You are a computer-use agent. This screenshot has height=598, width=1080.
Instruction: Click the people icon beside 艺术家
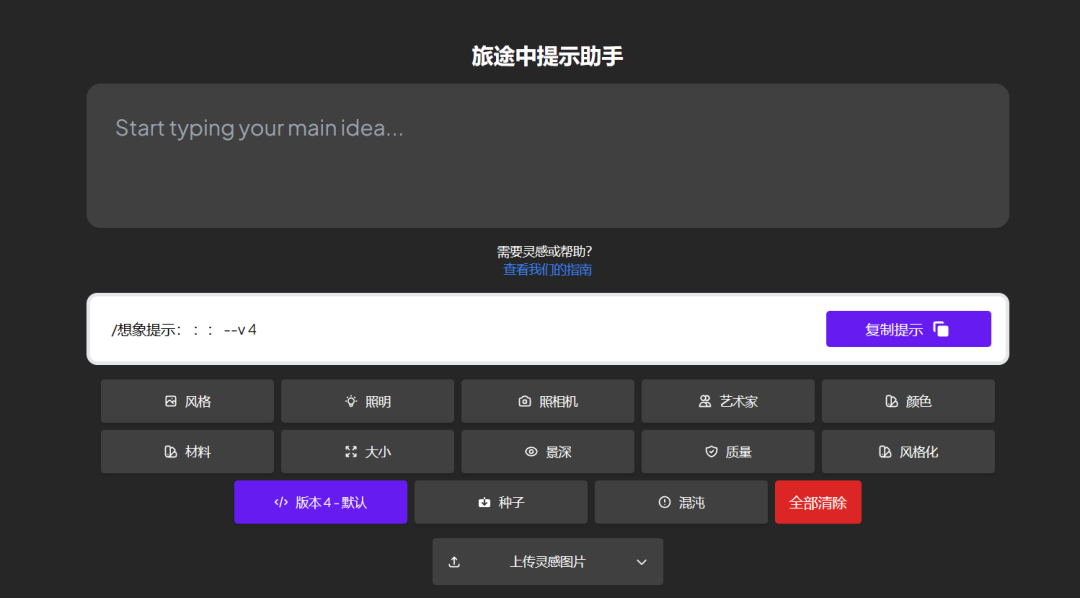(x=705, y=401)
